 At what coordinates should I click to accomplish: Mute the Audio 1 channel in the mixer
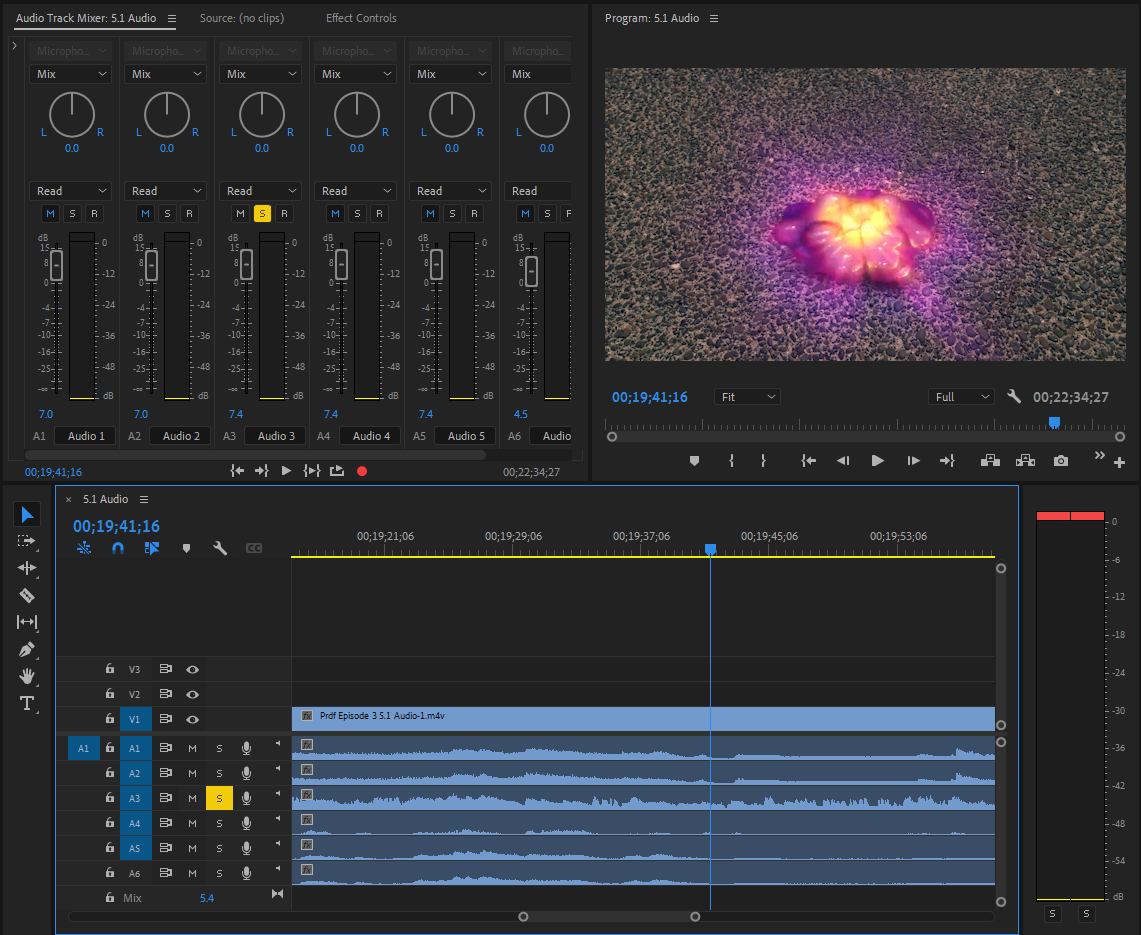[50, 213]
